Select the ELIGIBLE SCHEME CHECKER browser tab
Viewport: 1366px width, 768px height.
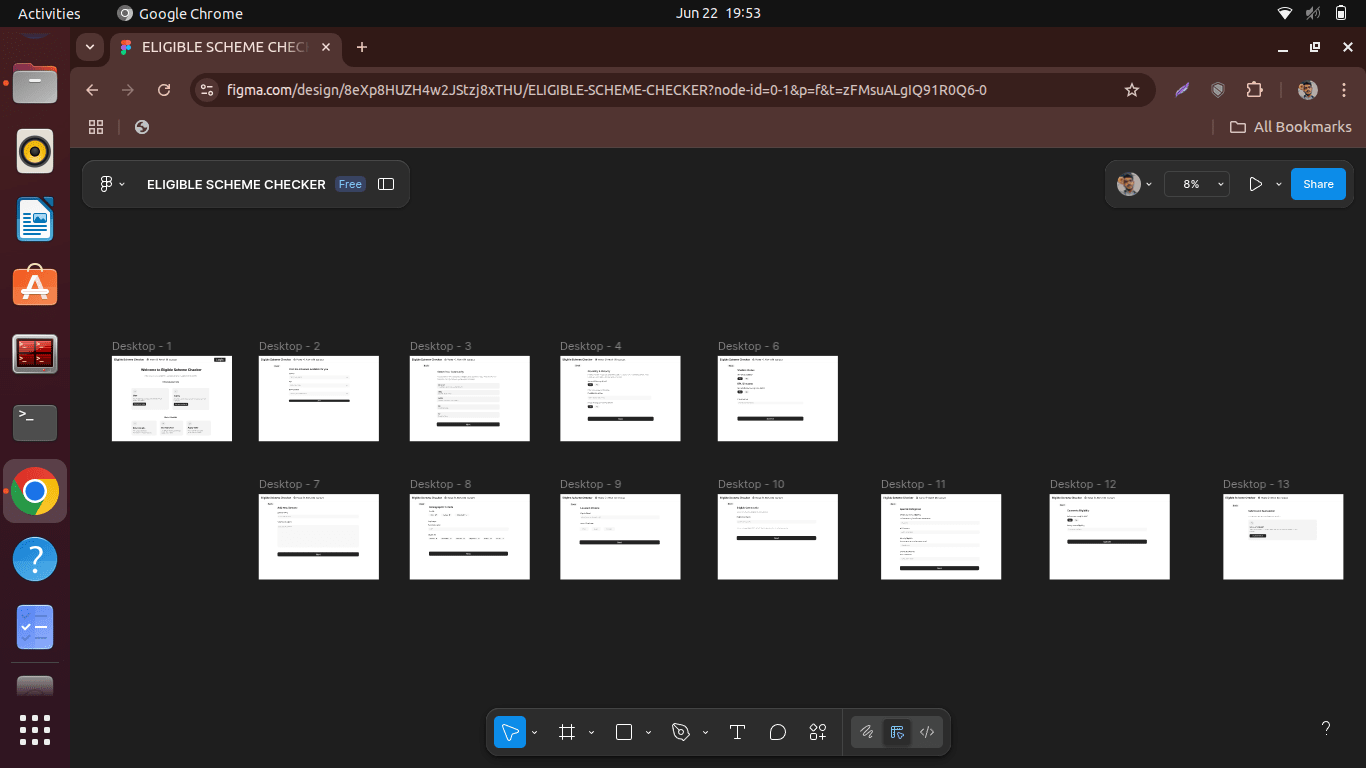point(225,47)
